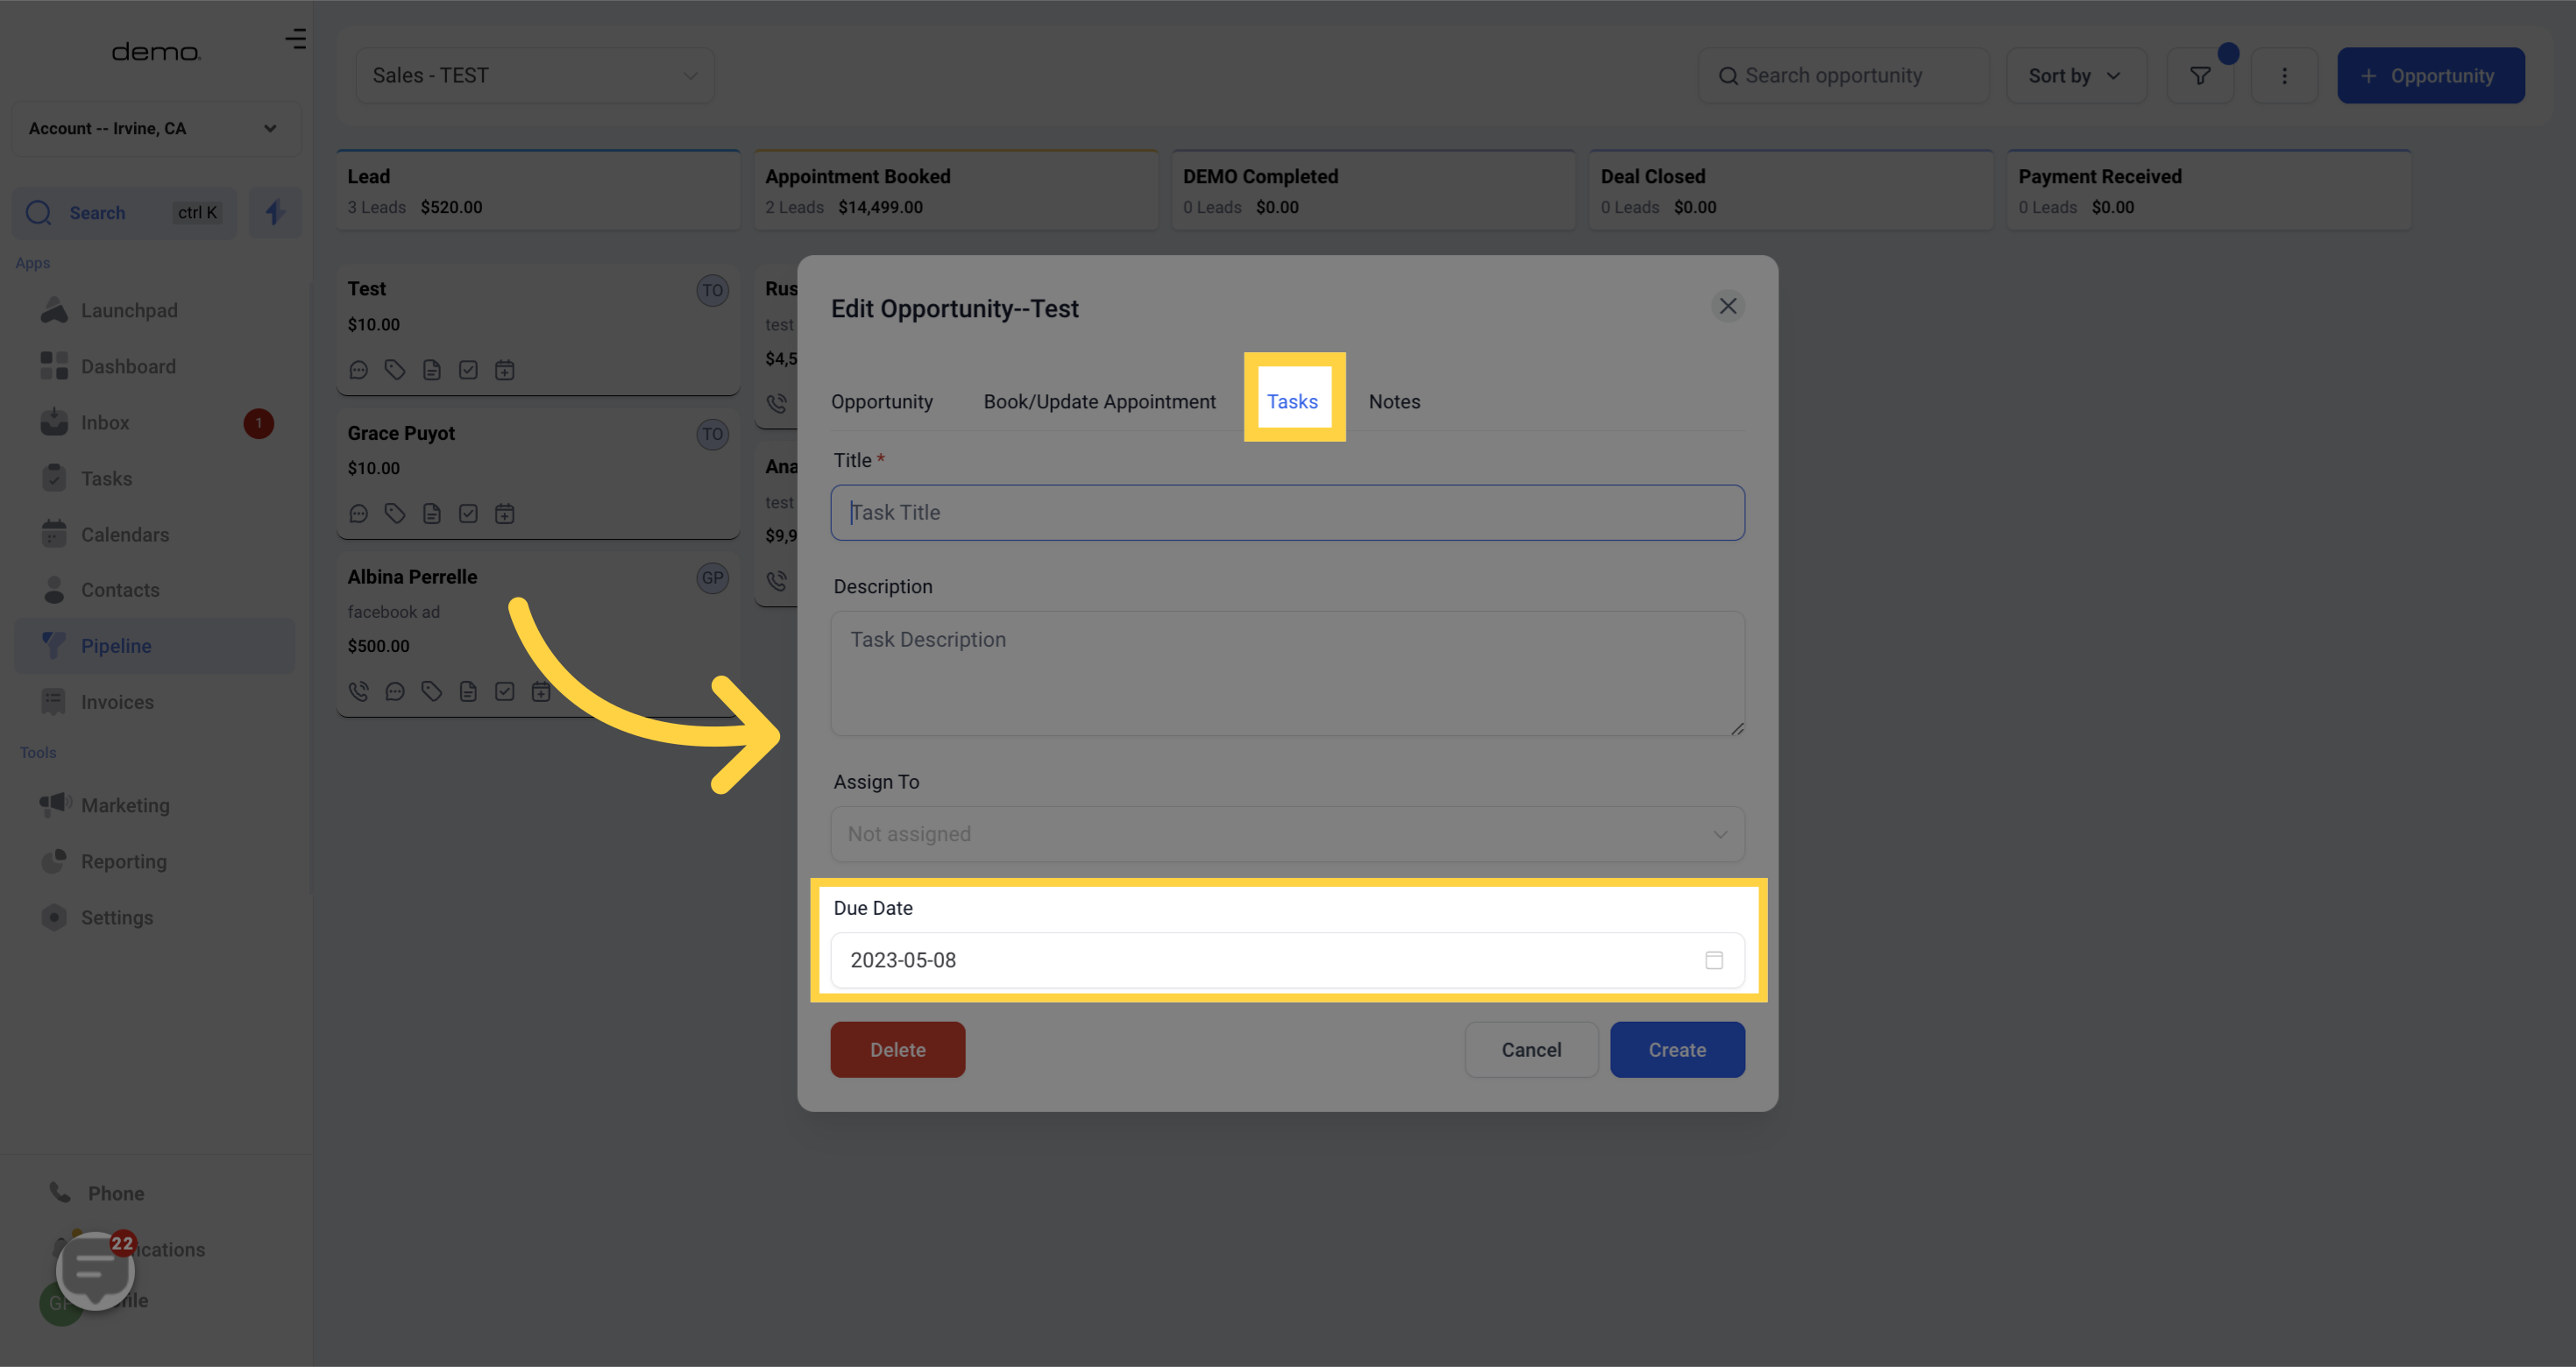The width and height of the screenshot is (2576, 1367).
Task: Open the floating chat widget
Action: (95, 1269)
